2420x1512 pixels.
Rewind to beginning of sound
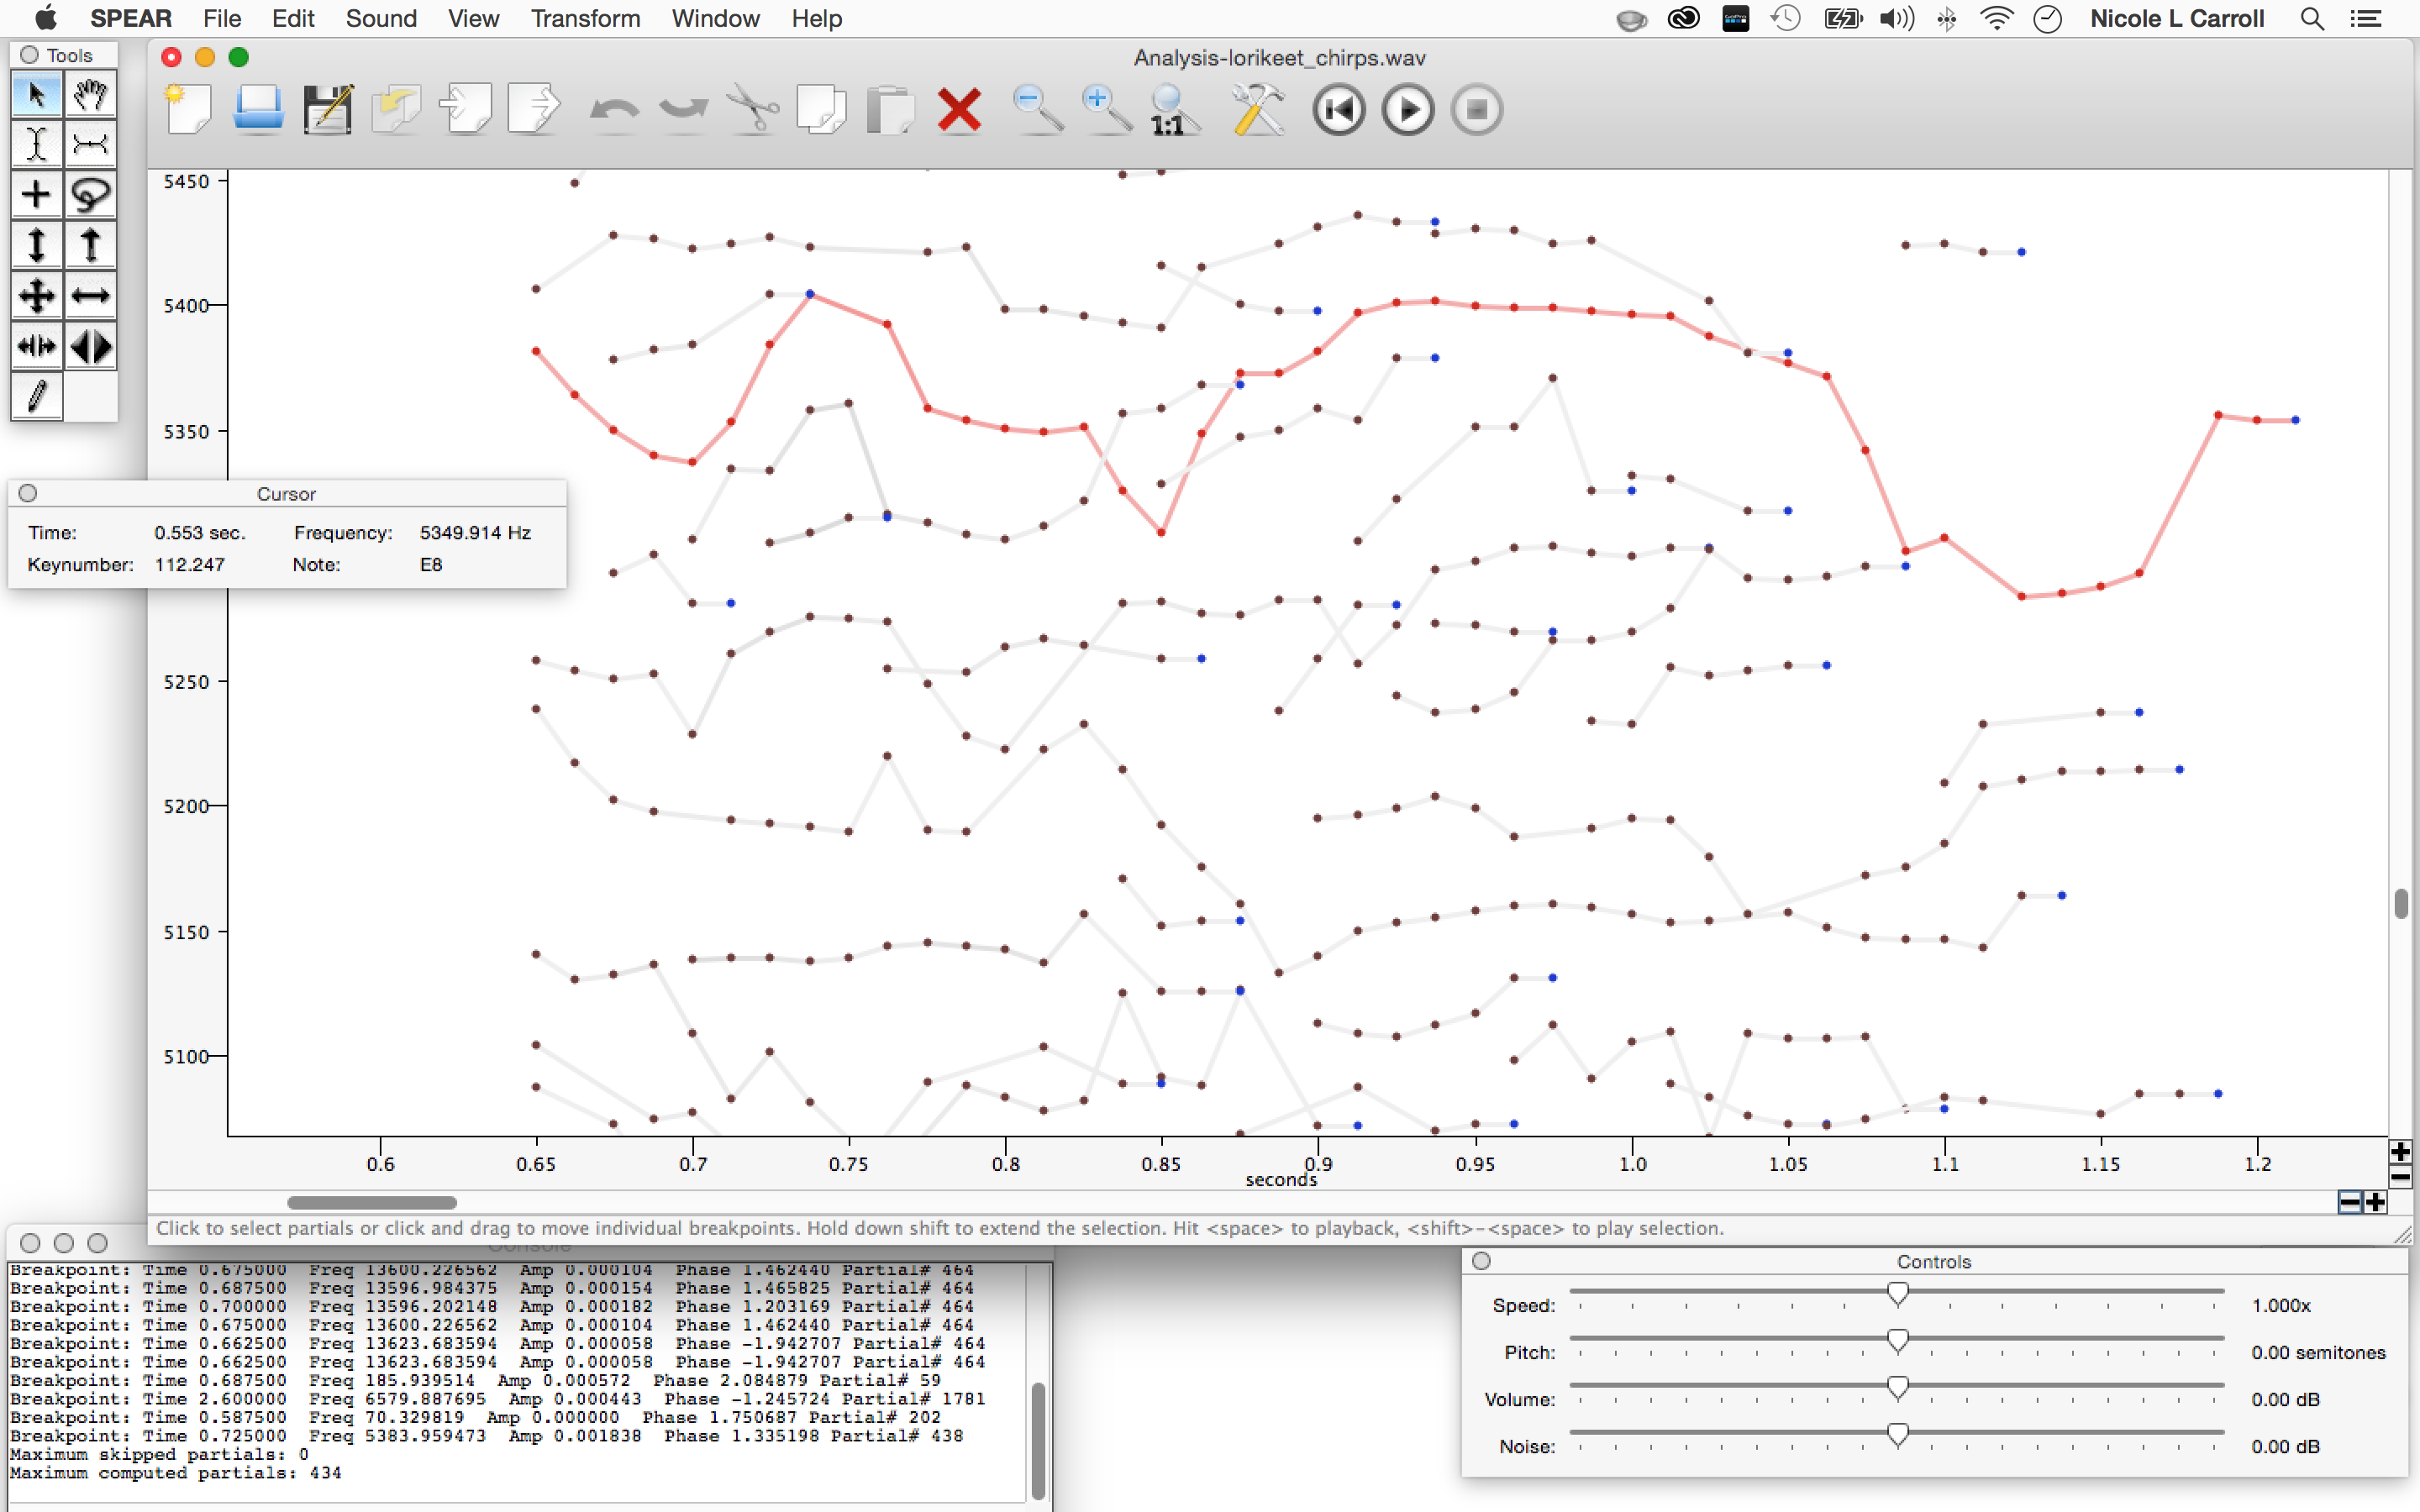pyautogui.click(x=1338, y=109)
